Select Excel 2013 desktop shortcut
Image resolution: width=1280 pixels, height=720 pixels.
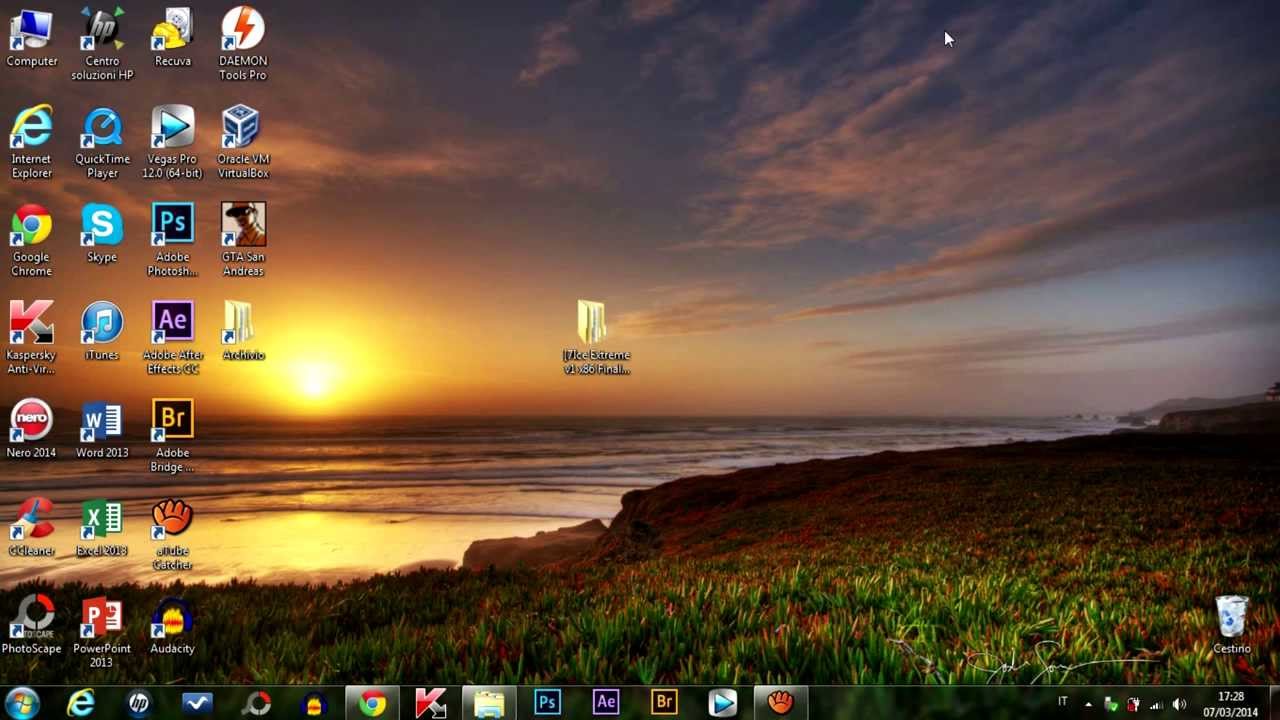point(102,528)
